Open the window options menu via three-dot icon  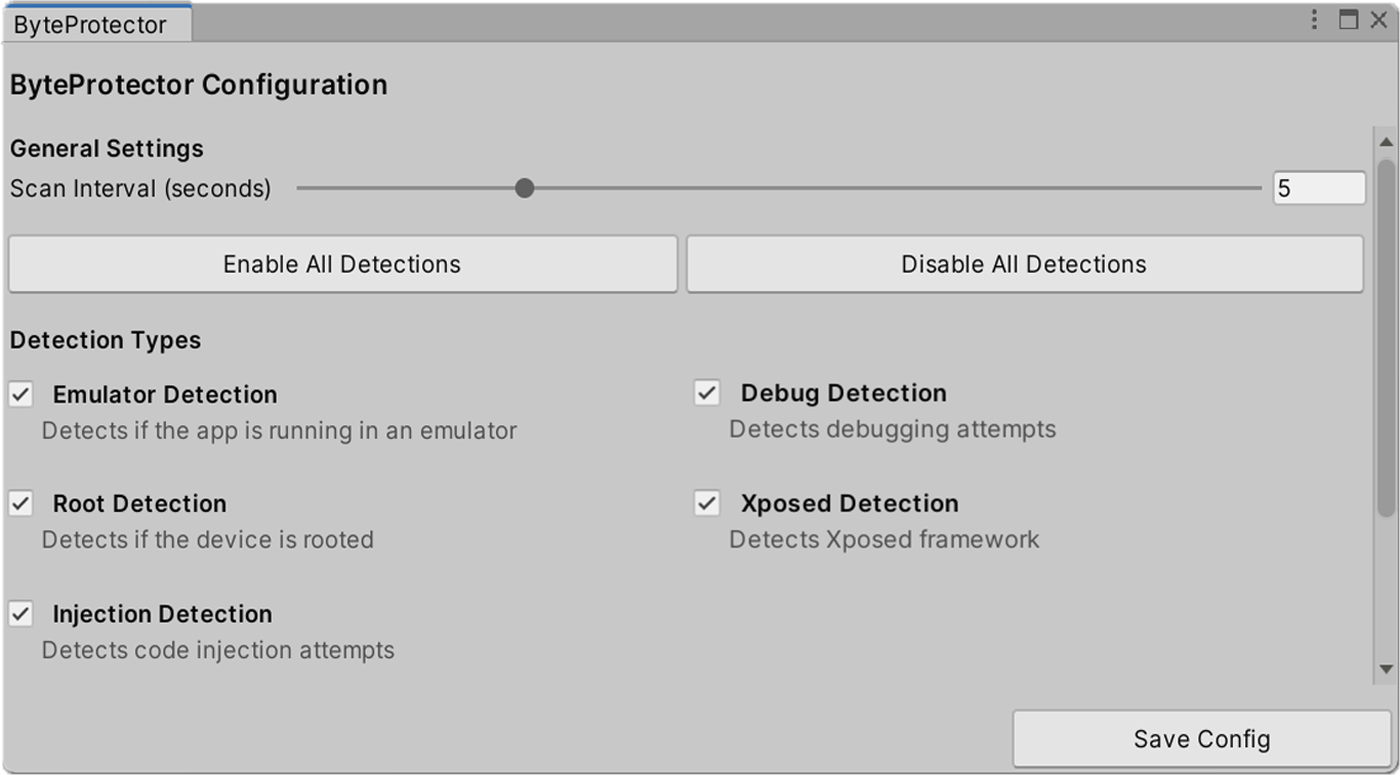pos(1315,18)
